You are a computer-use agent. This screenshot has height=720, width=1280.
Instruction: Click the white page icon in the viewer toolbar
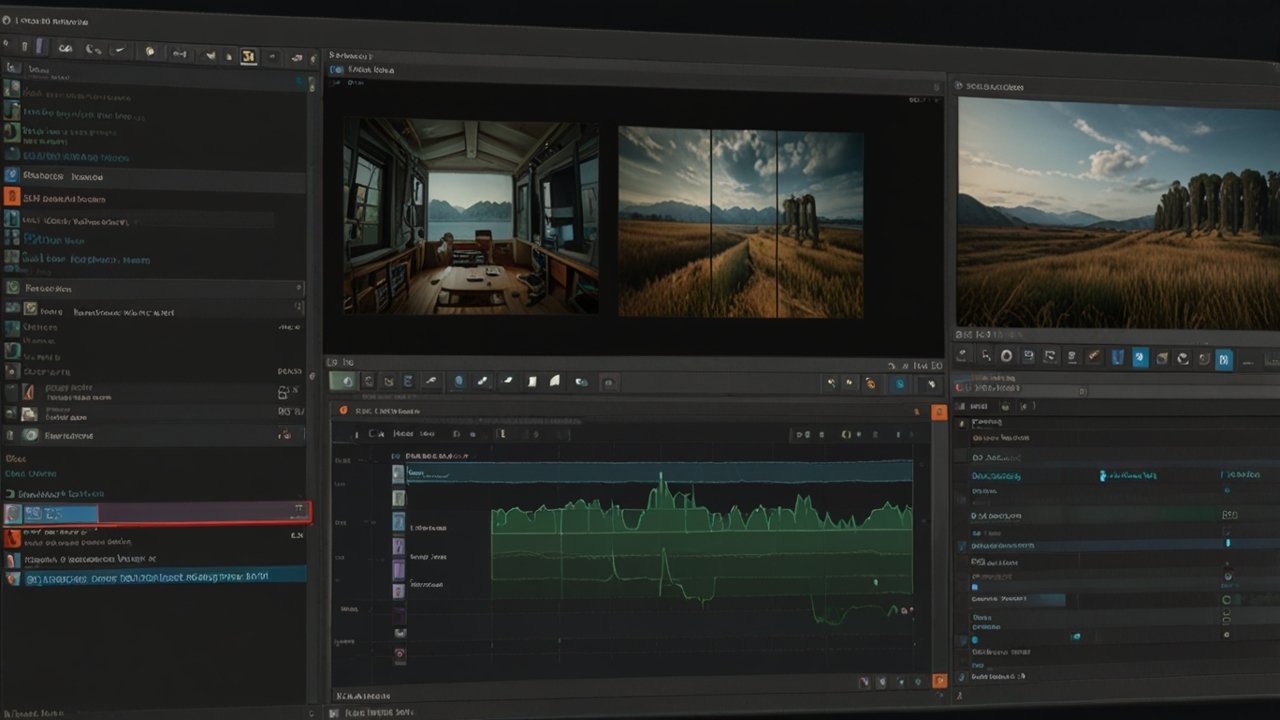(x=532, y=381)
